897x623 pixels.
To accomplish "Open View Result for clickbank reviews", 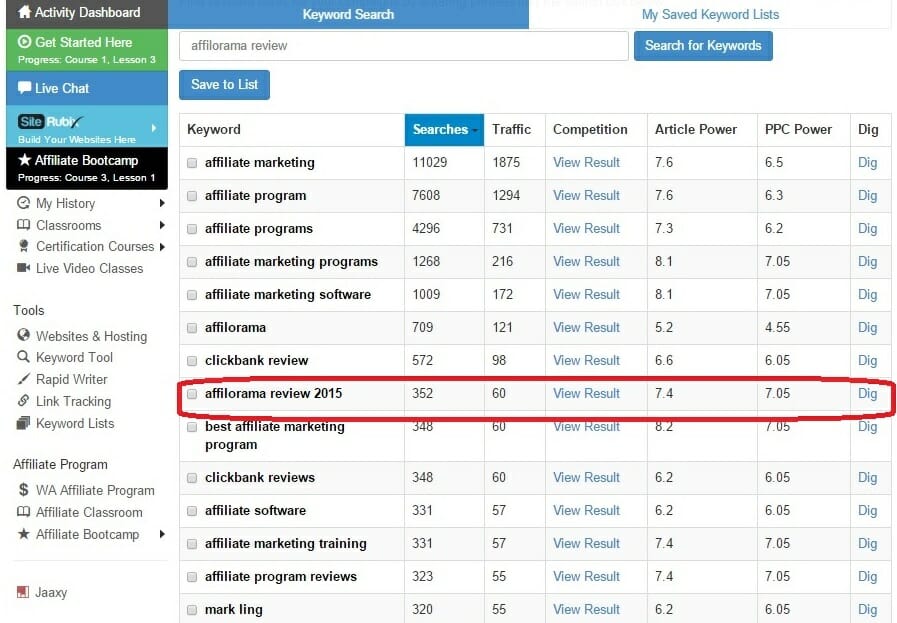I will (586, 478).
